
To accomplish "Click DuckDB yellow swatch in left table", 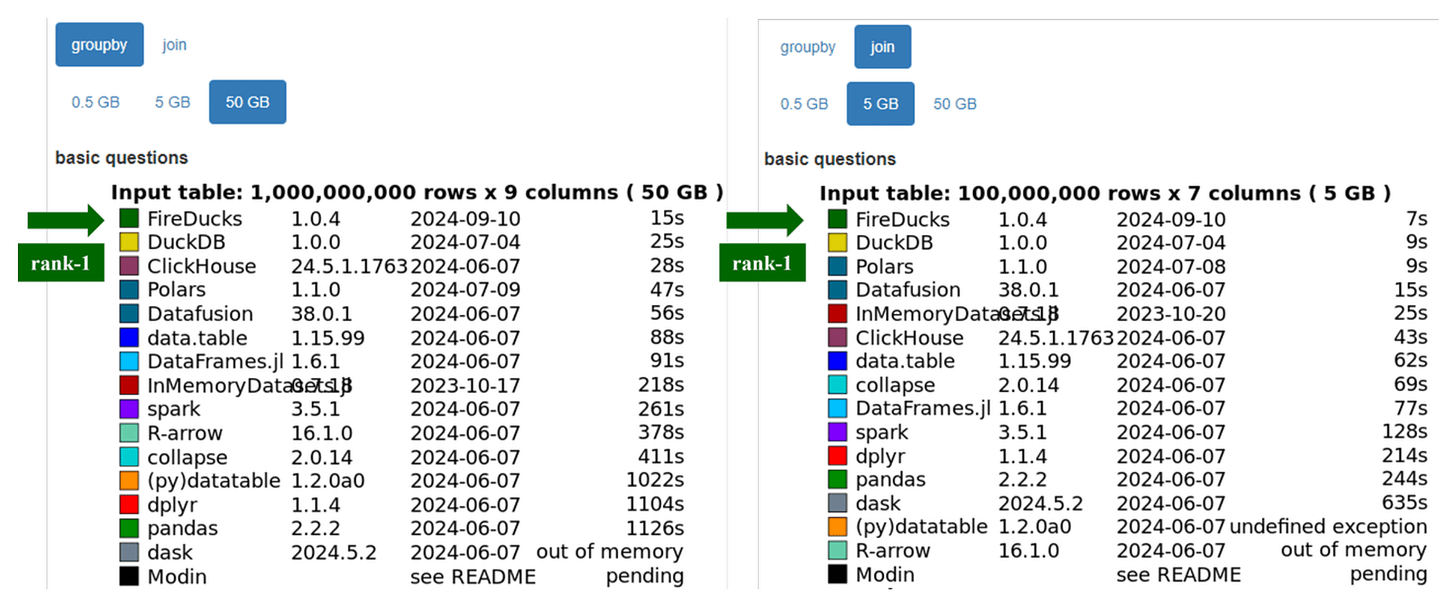I will pyautogui.click(x=129, y=242).
